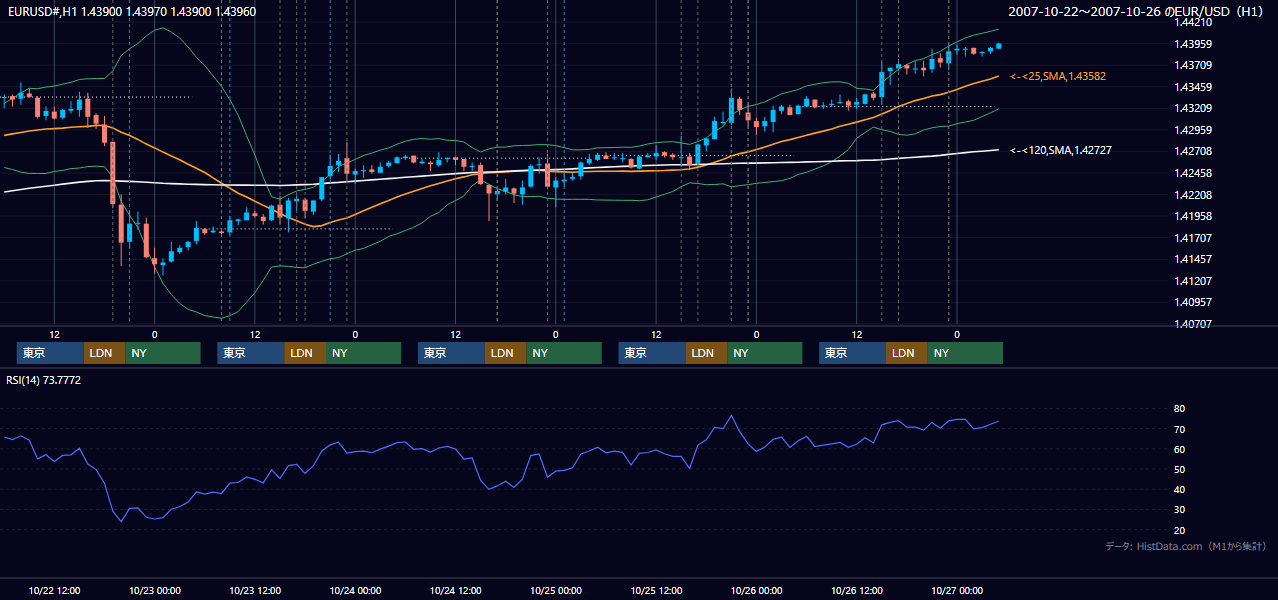Select the NY session block spanning 10/25 00:00

coord(564,353)
